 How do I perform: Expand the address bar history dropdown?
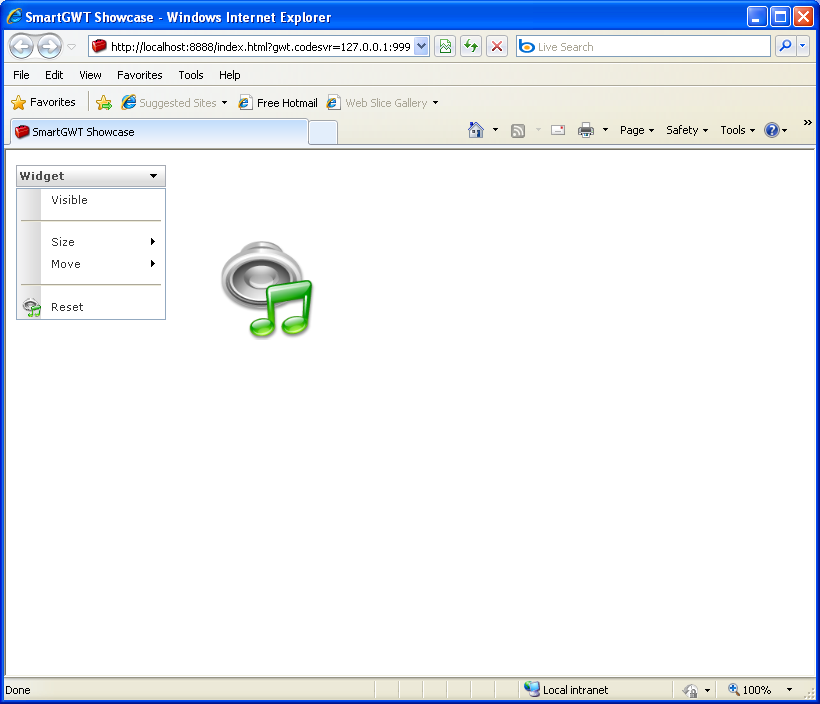422,47
